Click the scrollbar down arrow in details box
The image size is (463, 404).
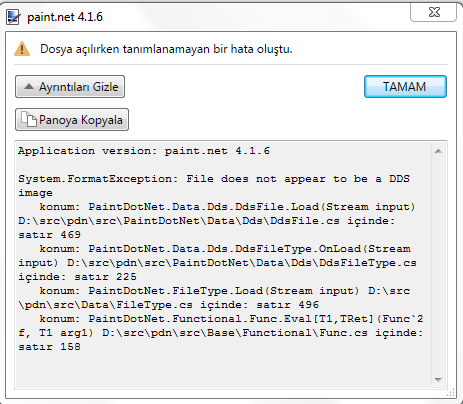point(438,380)
